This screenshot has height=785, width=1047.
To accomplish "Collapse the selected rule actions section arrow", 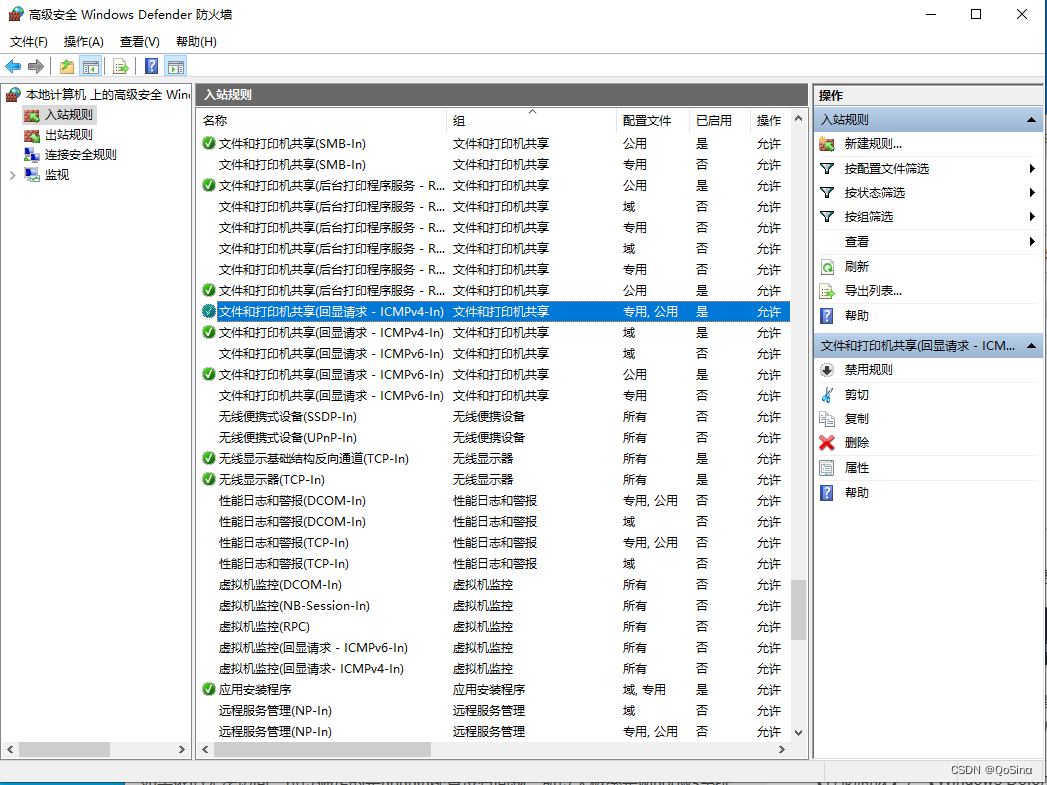I will pyautogui.click(x=1031, y=346).
